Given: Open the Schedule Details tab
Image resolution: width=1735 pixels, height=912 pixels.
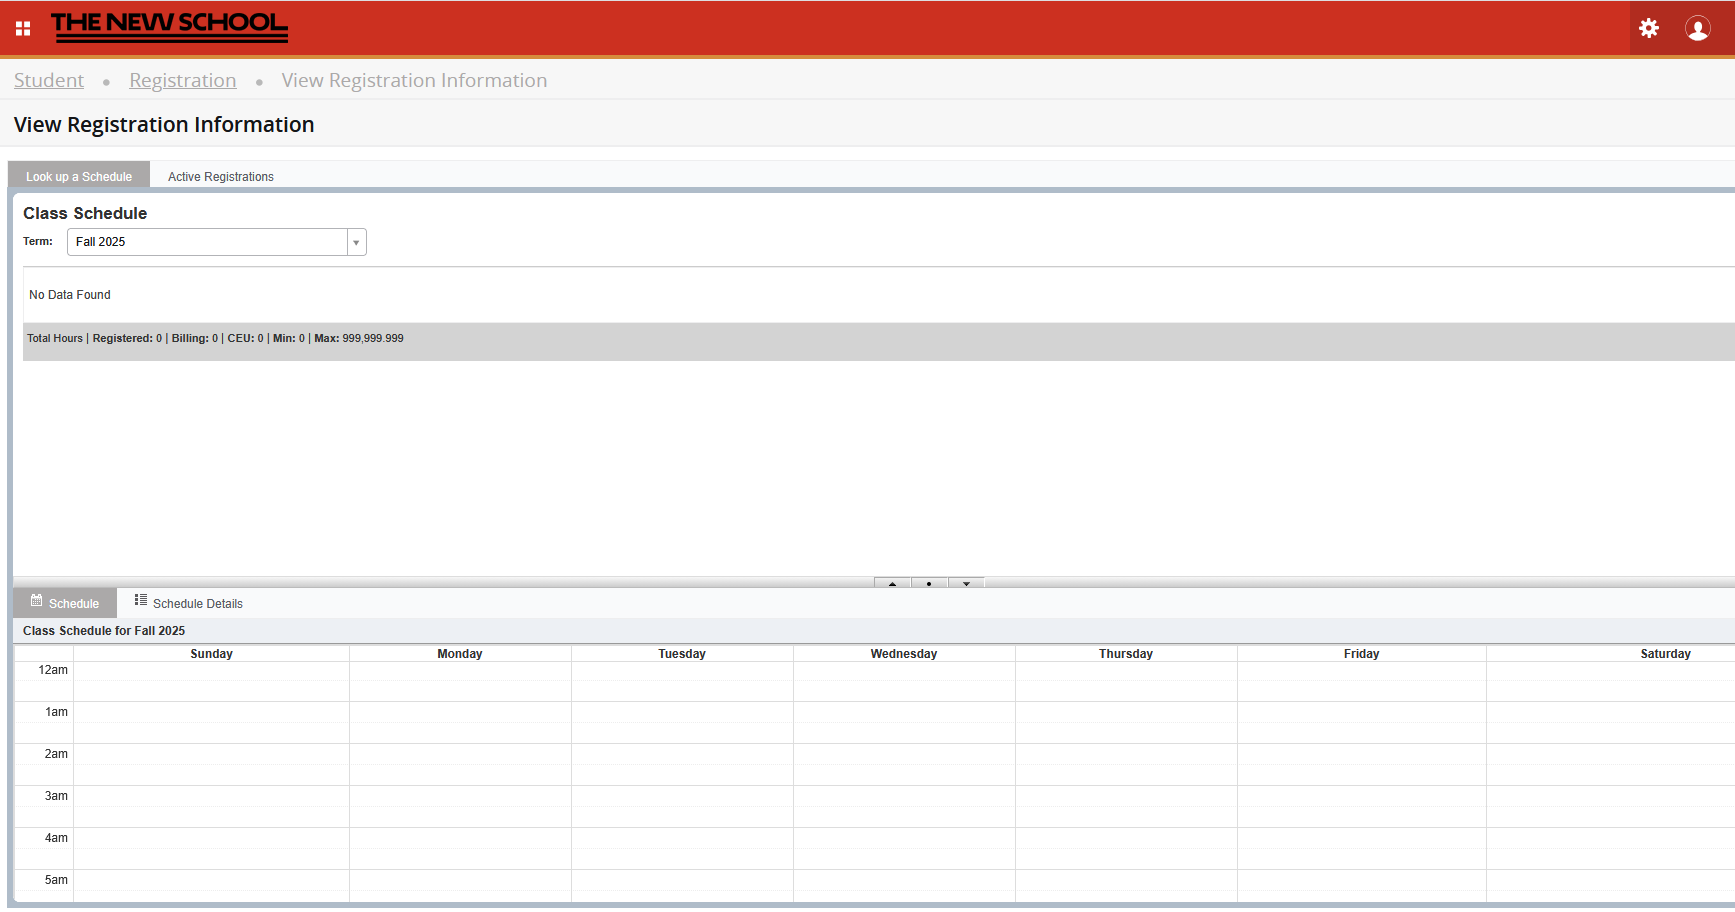Looking at the screenshot, I should pos(197,604).
